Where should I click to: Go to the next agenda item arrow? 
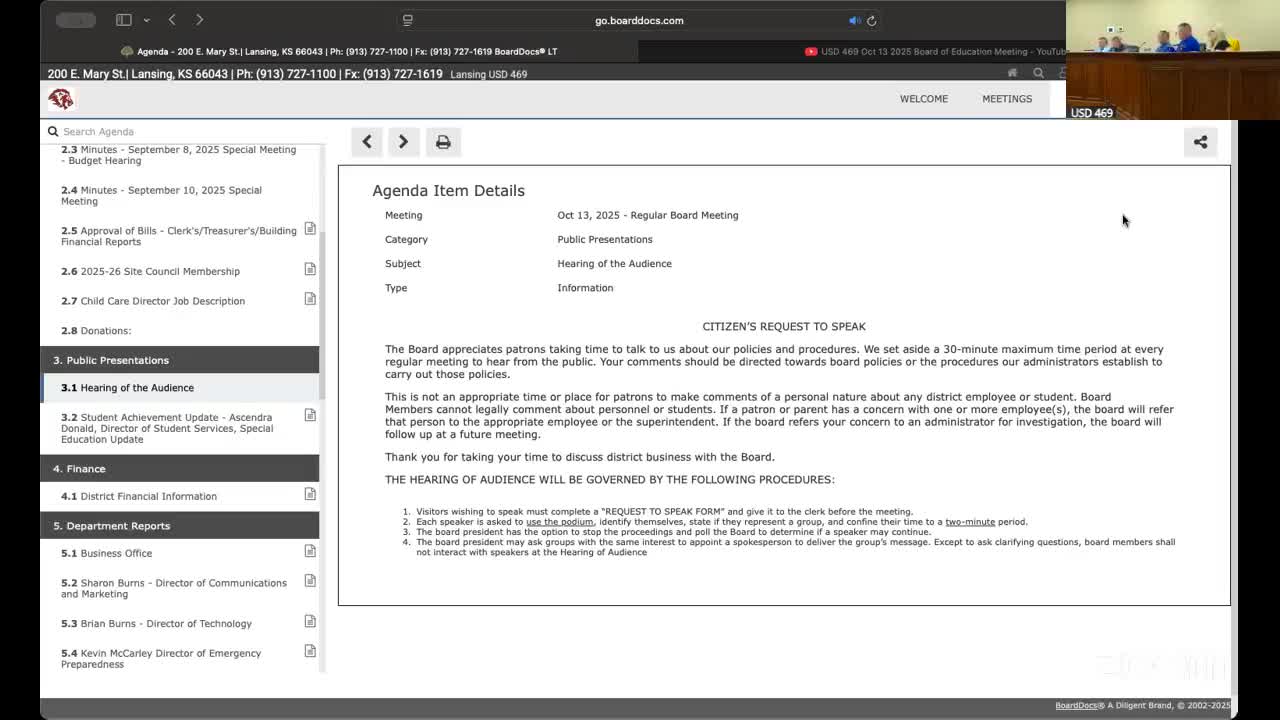click(x=403, y=142)
